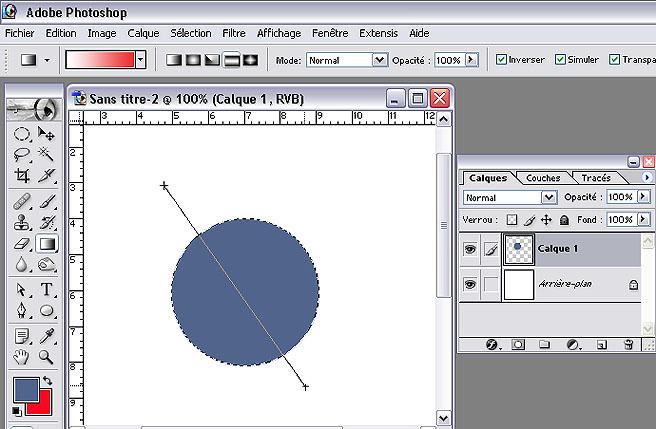Image resolution: width=656 pixels, height=429 pixels.
Task: Select the Move tool
Action: pos(46,134)
